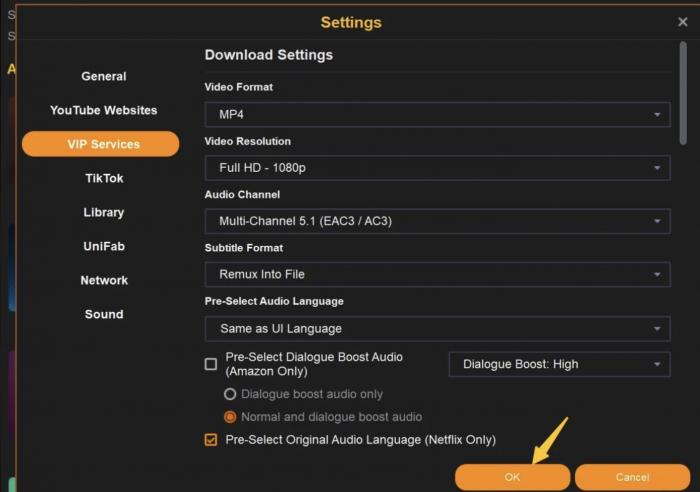
Task: Open the Network settings section
Action: [104, 280]
